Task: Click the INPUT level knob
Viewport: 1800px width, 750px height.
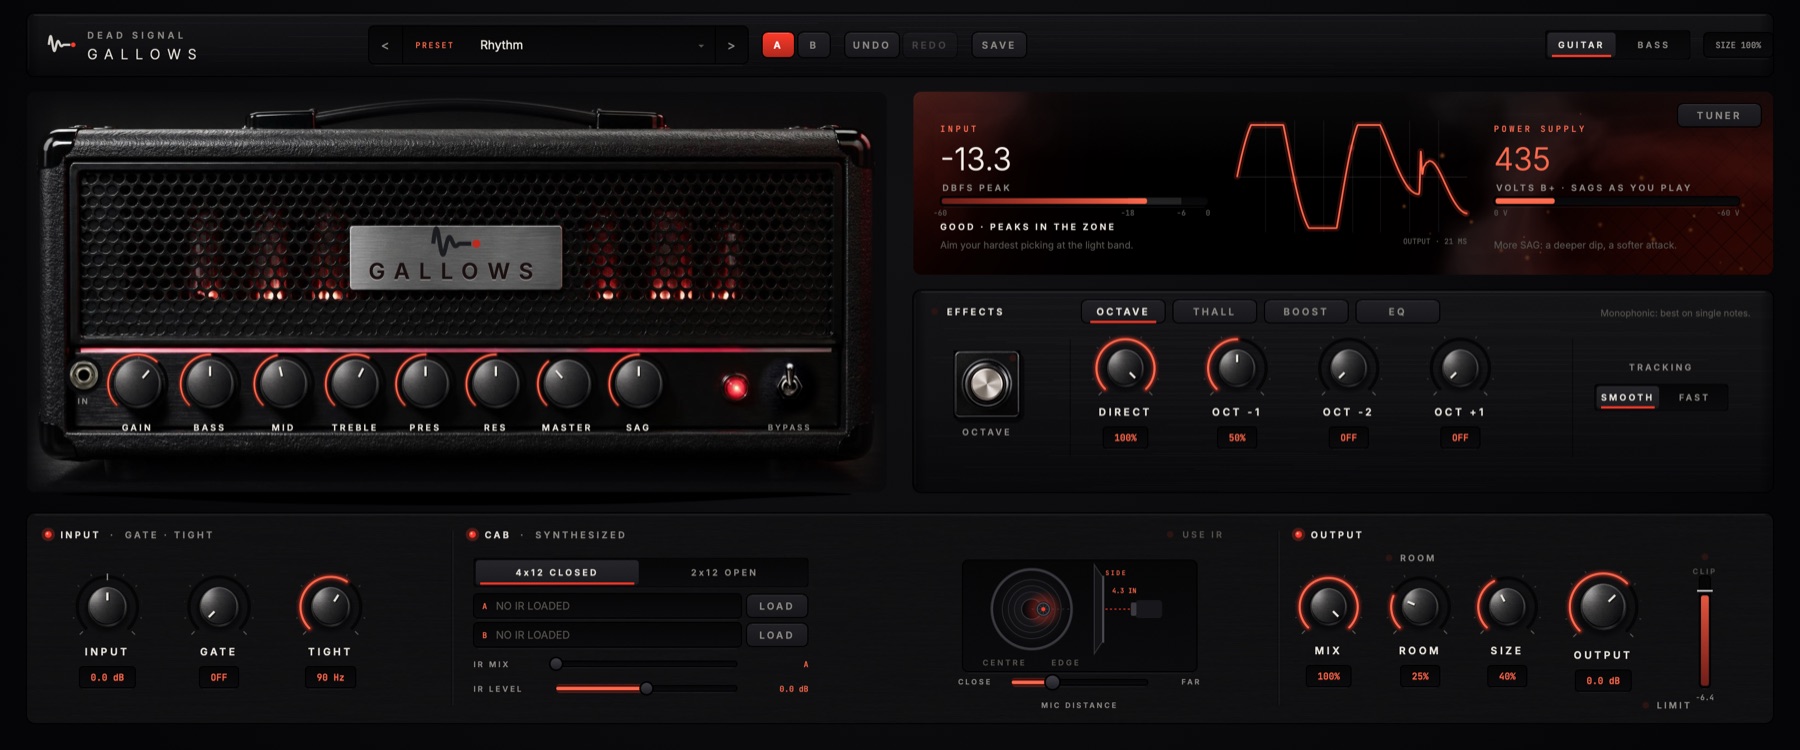Action: pos(107,606)
